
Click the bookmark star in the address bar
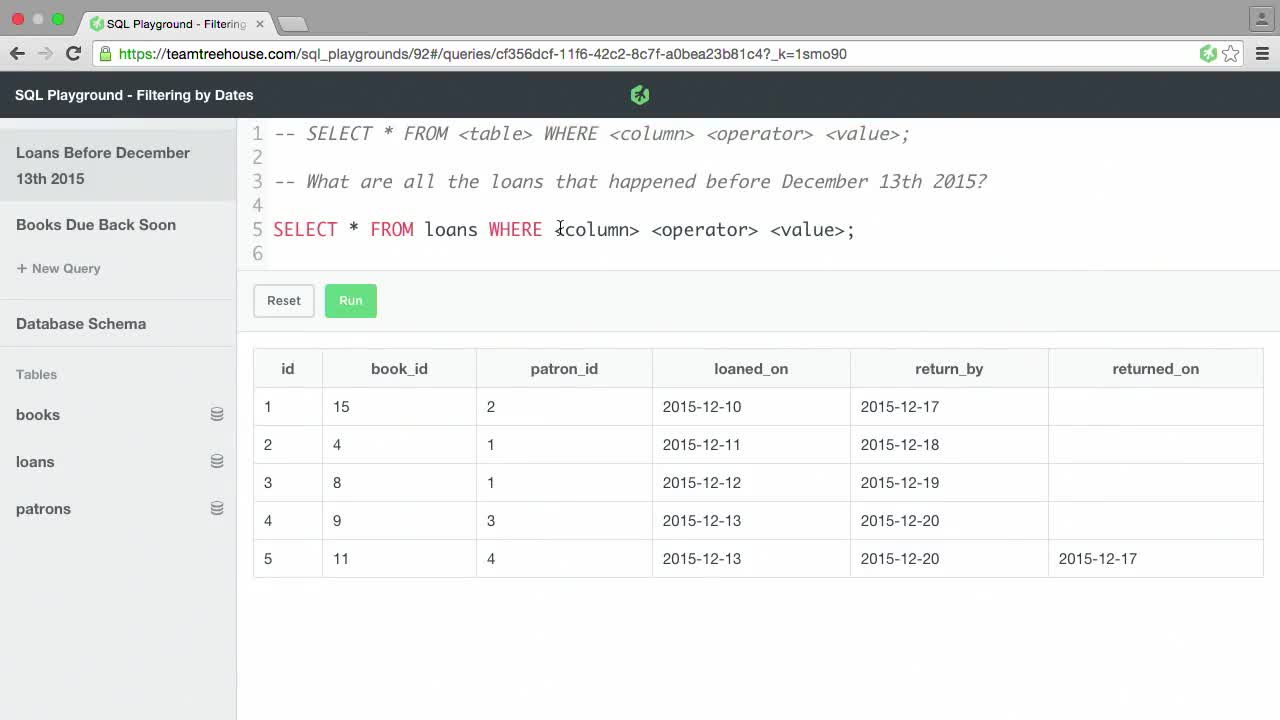[1231, 54]
